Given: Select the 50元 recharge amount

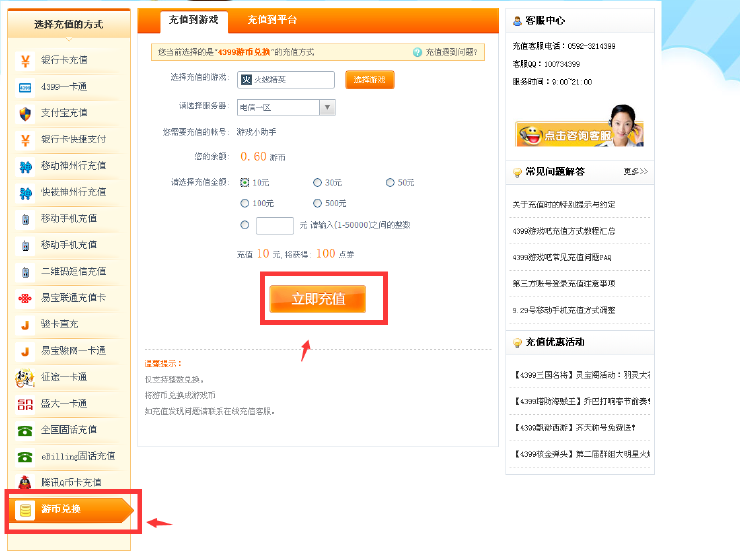Looking at the screenshot, I should pos(390,182).
